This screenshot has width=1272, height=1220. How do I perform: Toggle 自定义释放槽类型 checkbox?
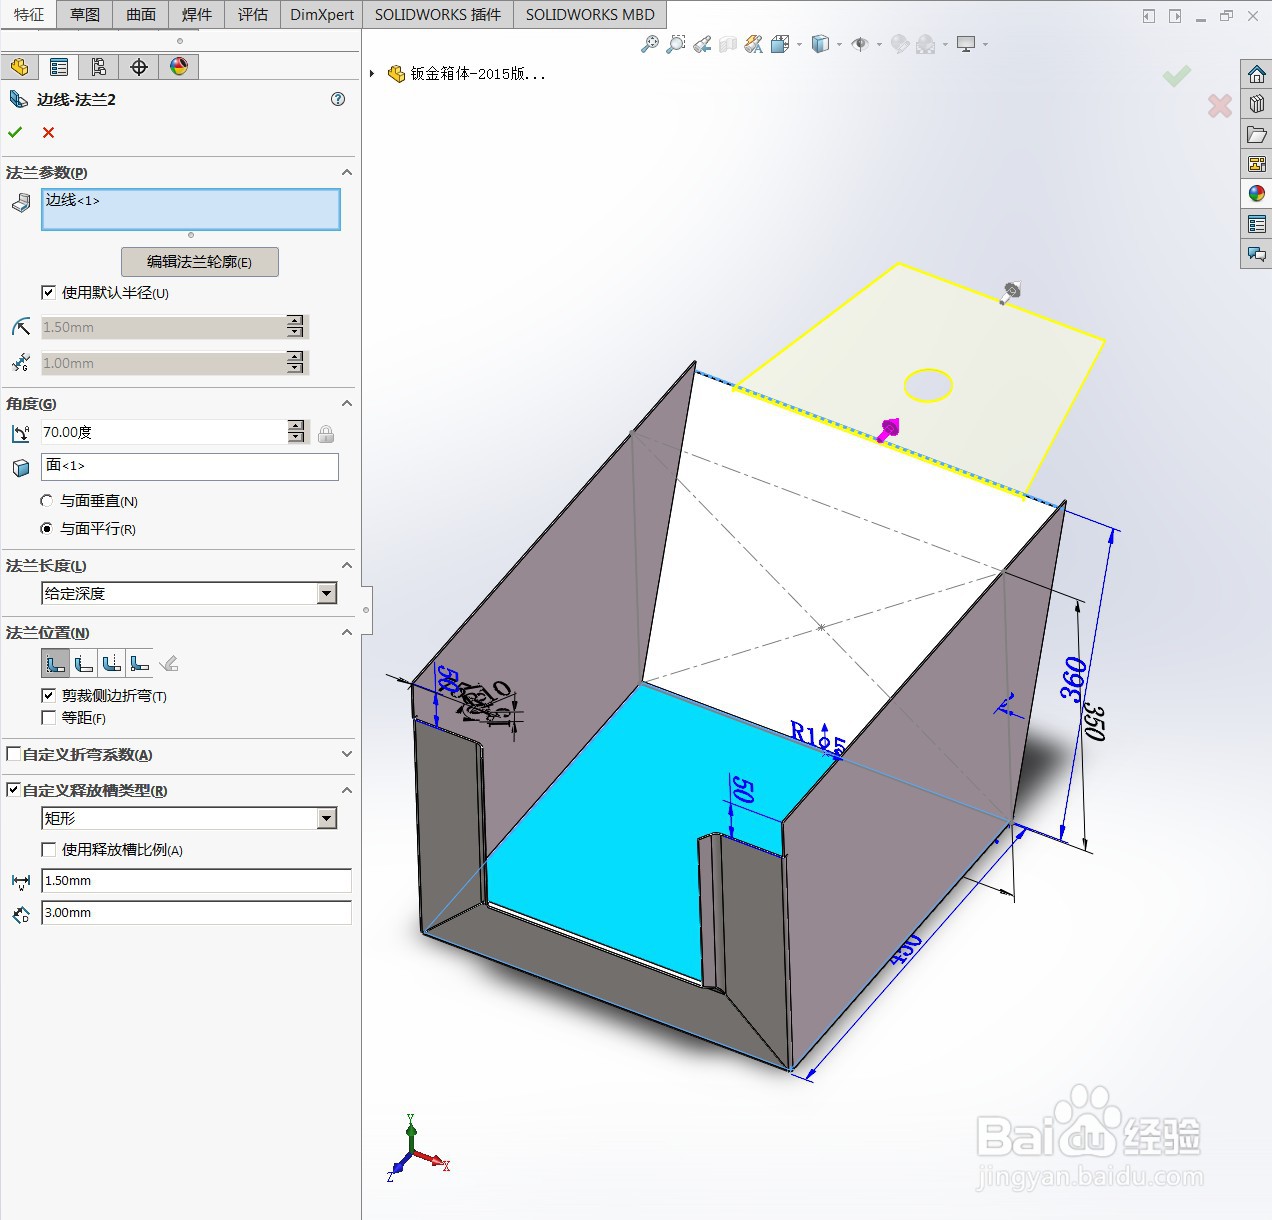[x=13, y=790]
